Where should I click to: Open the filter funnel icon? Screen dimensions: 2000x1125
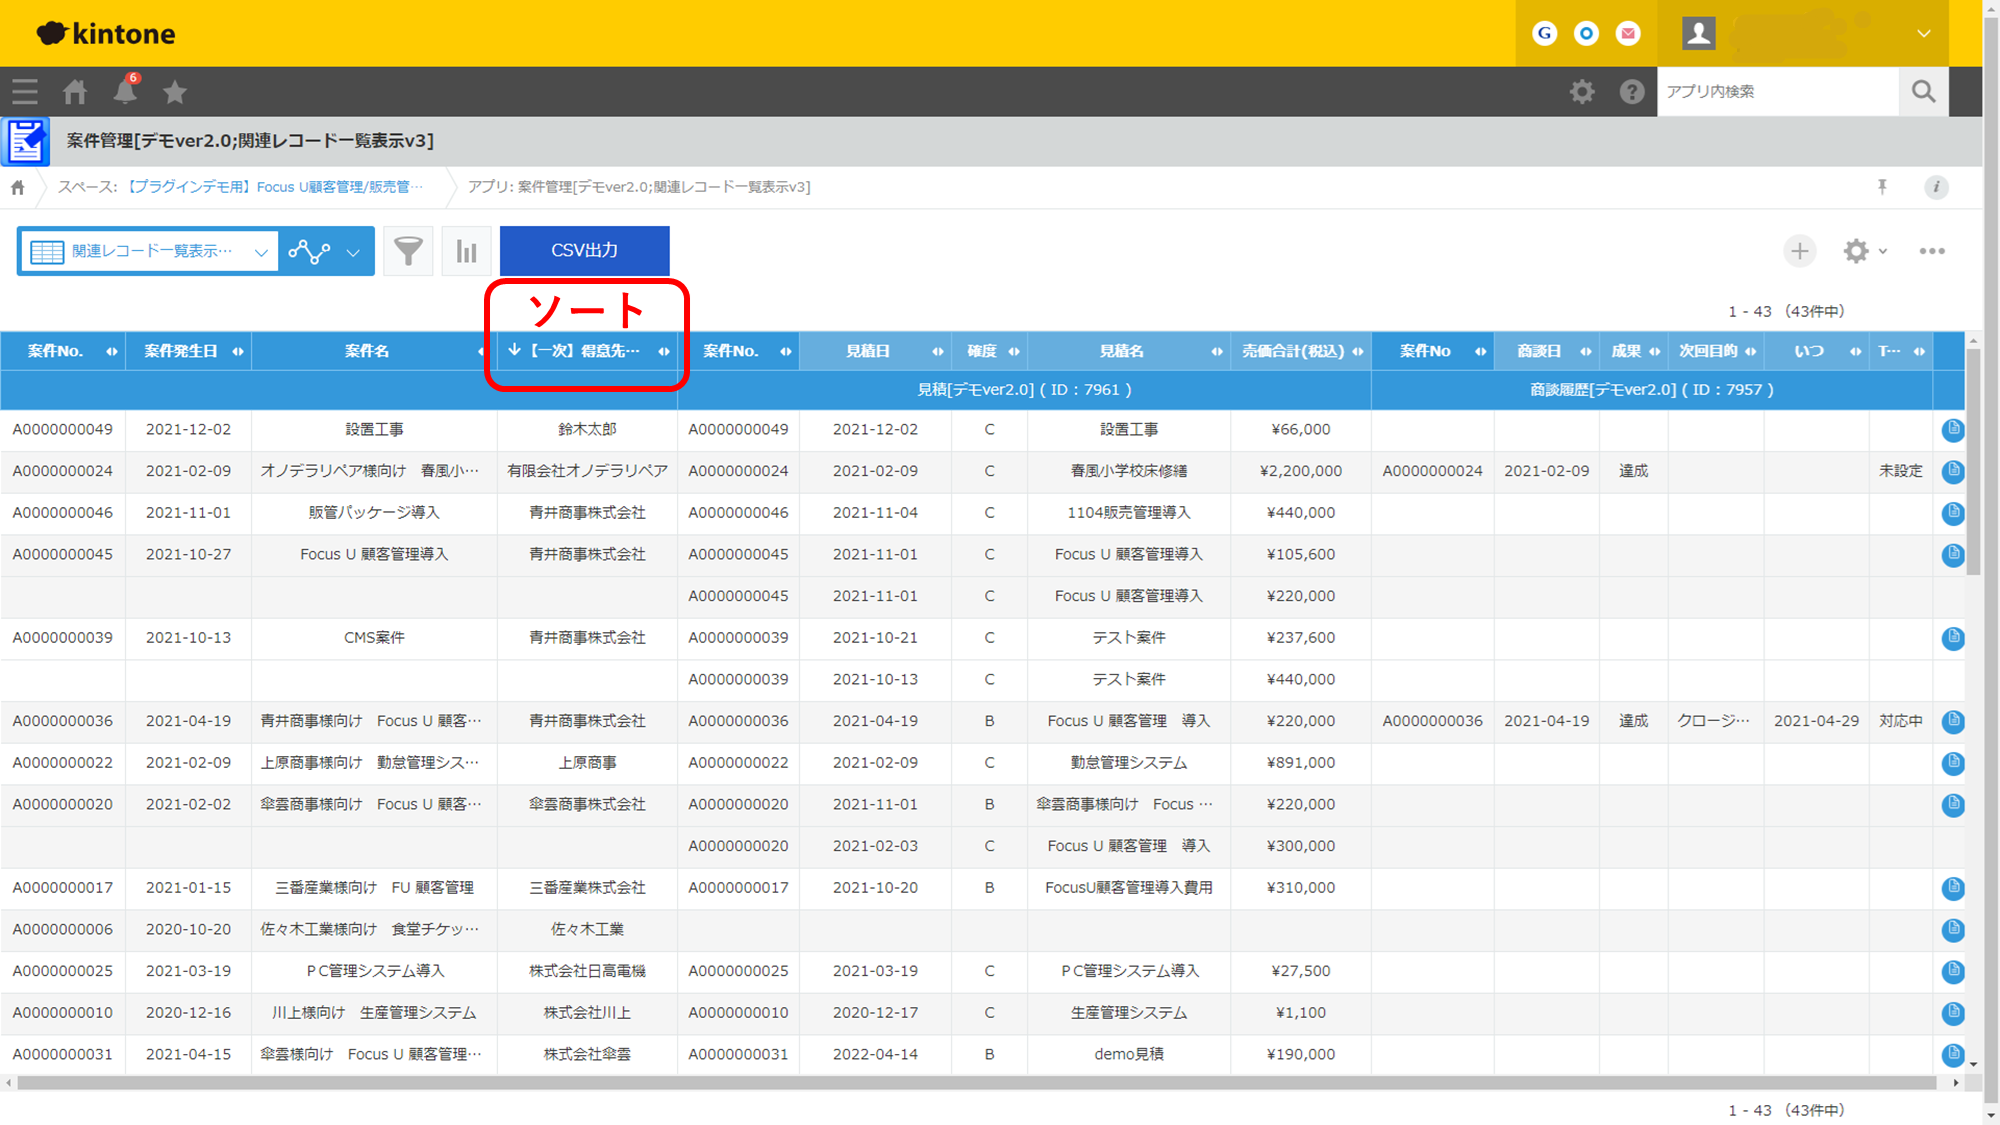408,251
